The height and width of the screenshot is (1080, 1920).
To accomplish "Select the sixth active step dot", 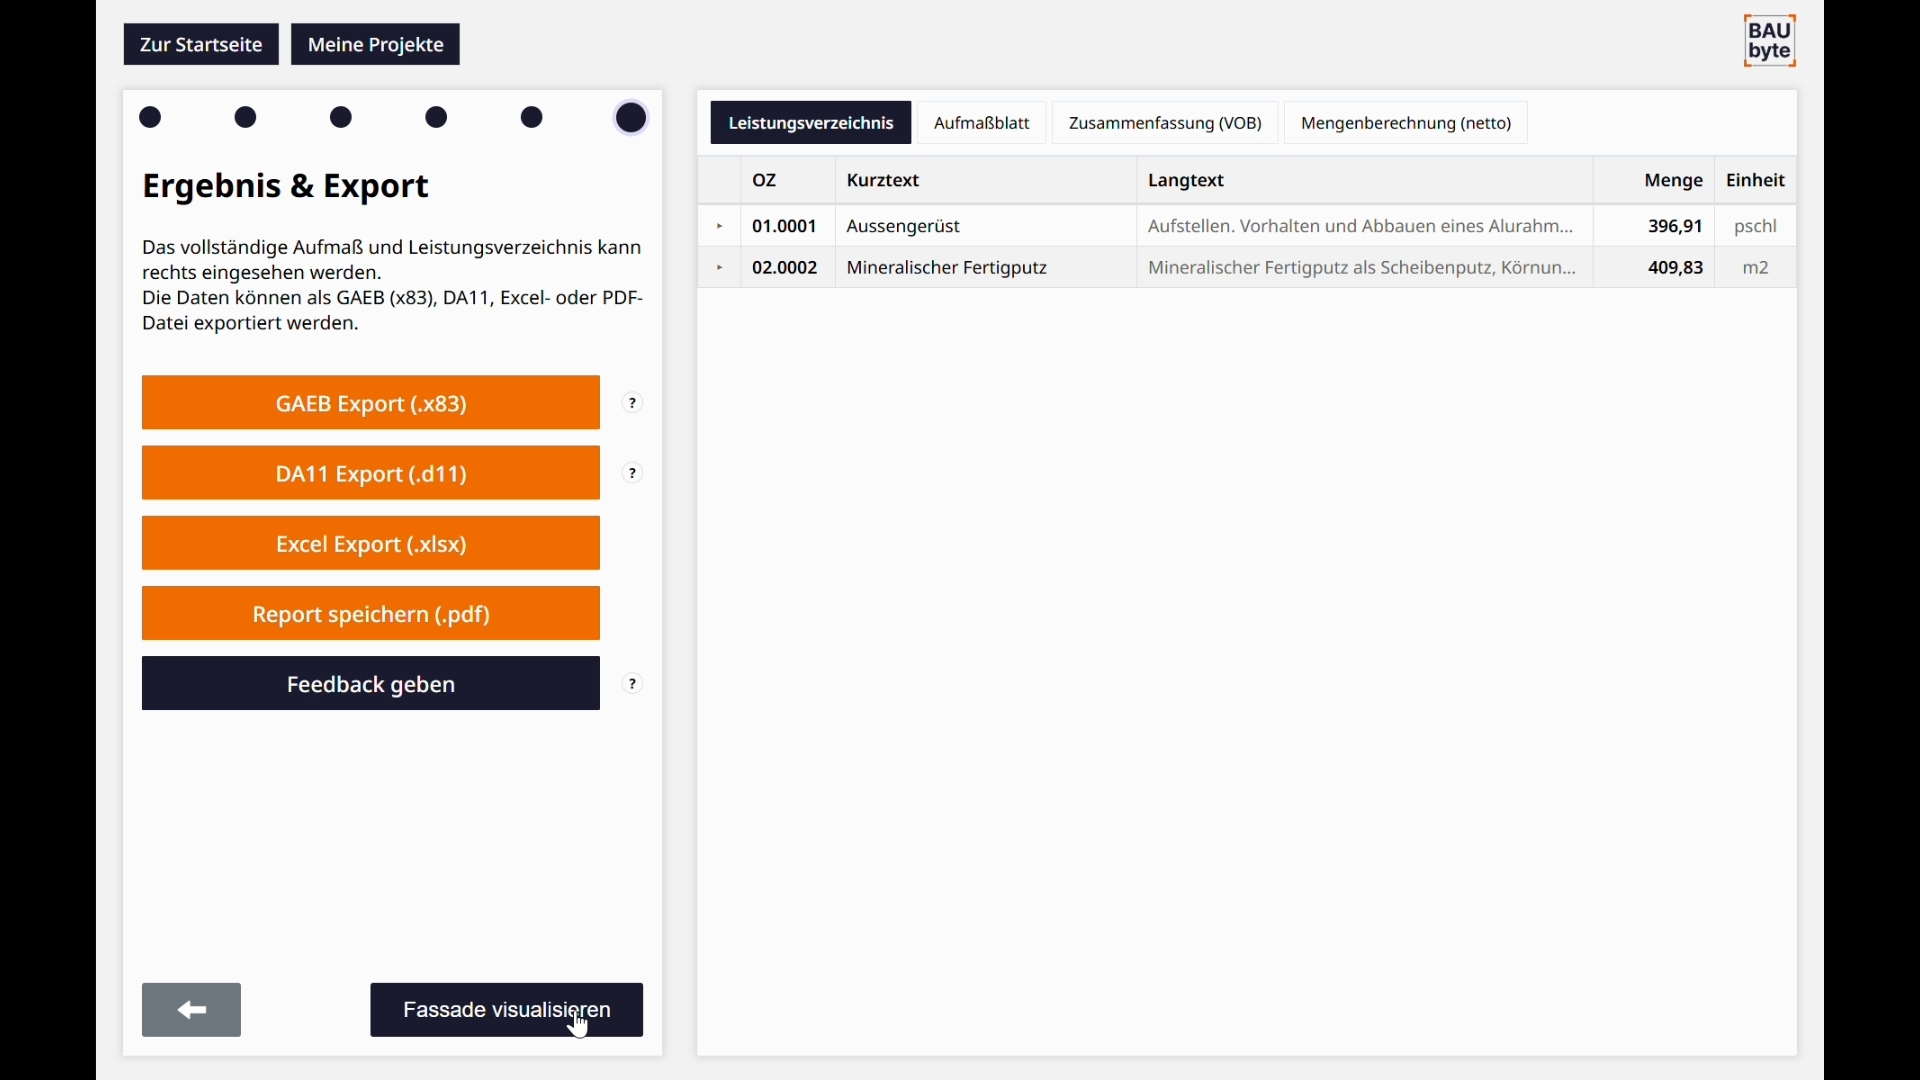I will 632,118.
